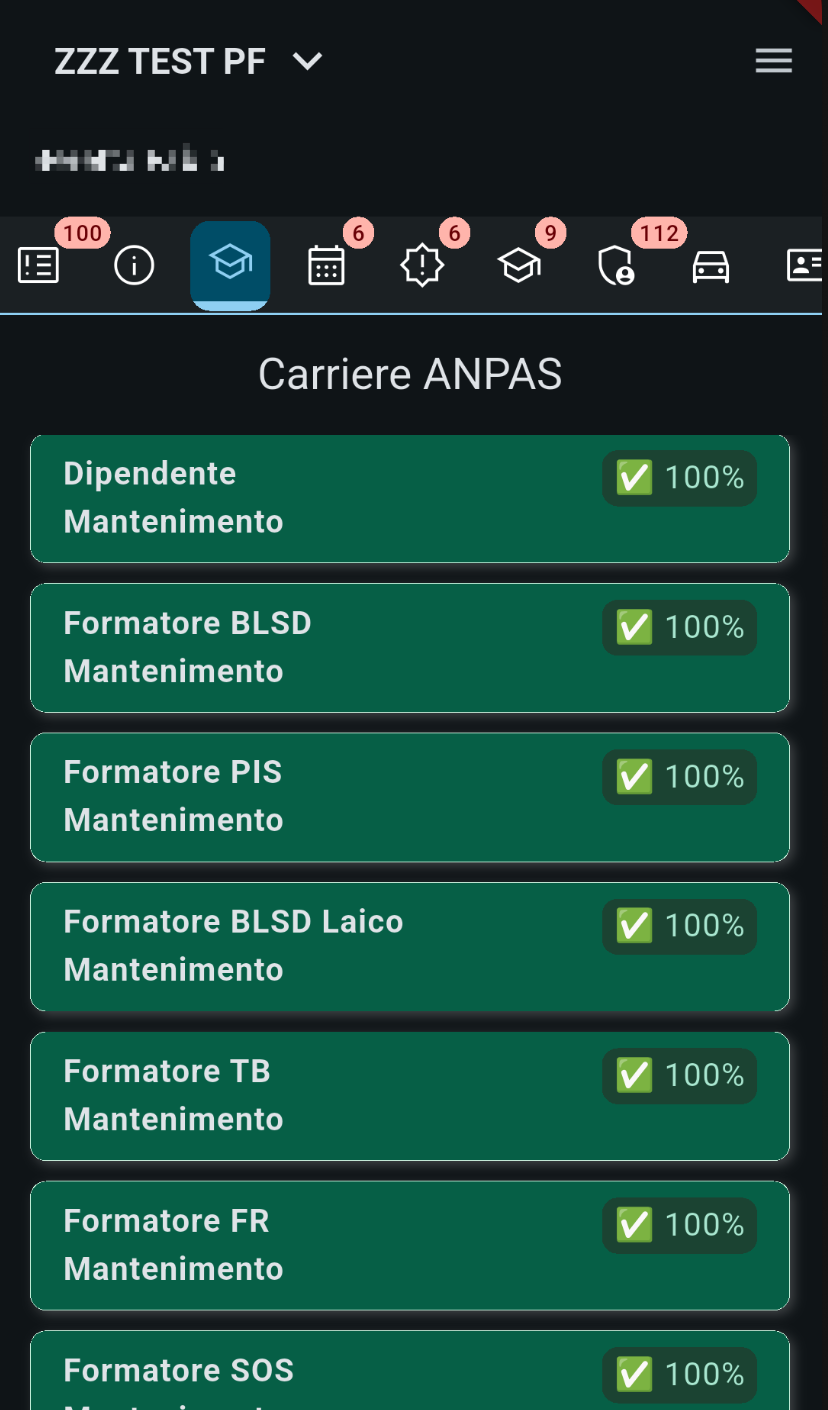The image size is (828, 1410).
Task: Select the highlighted graduation cap tab
Action: (x=230, y=266)
